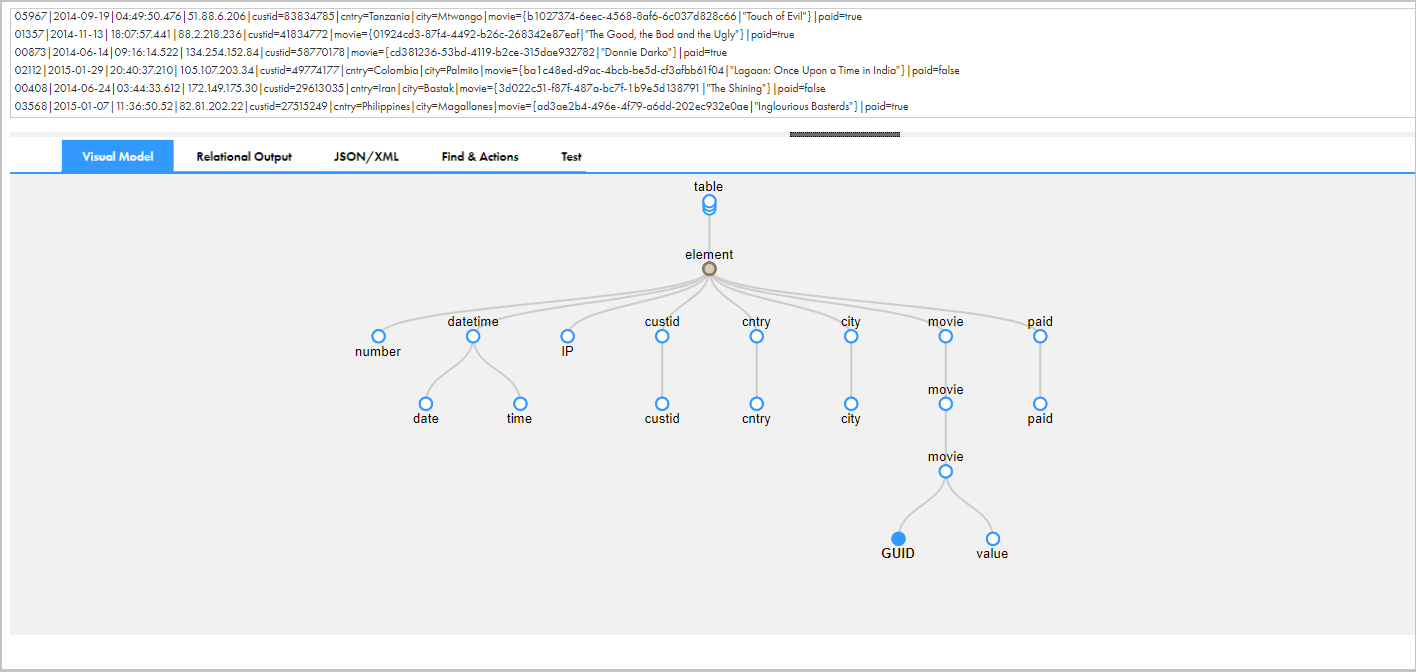Click the "datetime" label text

[x=473, y=321]
